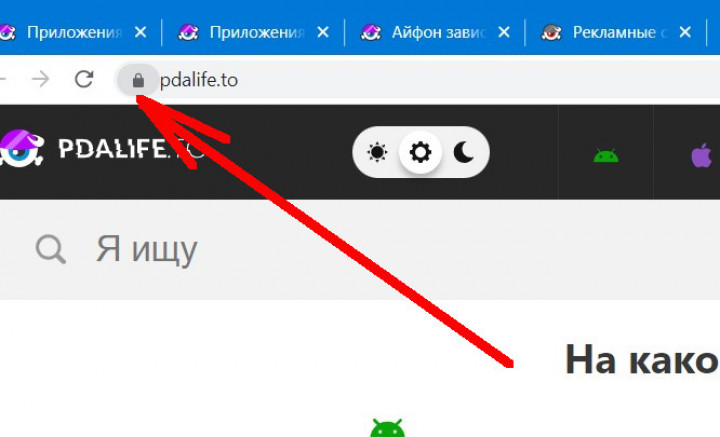Open the Рекламные tab
Screen dimensions: 720x437
pyautogui.click(x=606, y=32)
